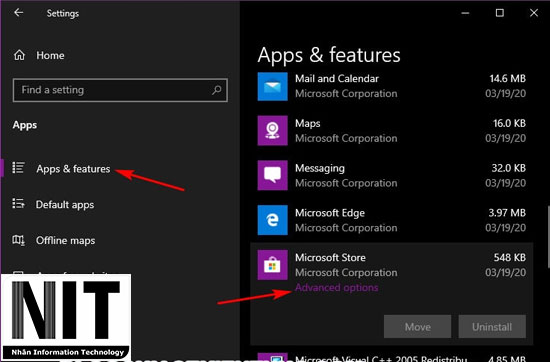Select the Messaging app entry
Viewport: 550px width, 362px height.
point(391,175)
